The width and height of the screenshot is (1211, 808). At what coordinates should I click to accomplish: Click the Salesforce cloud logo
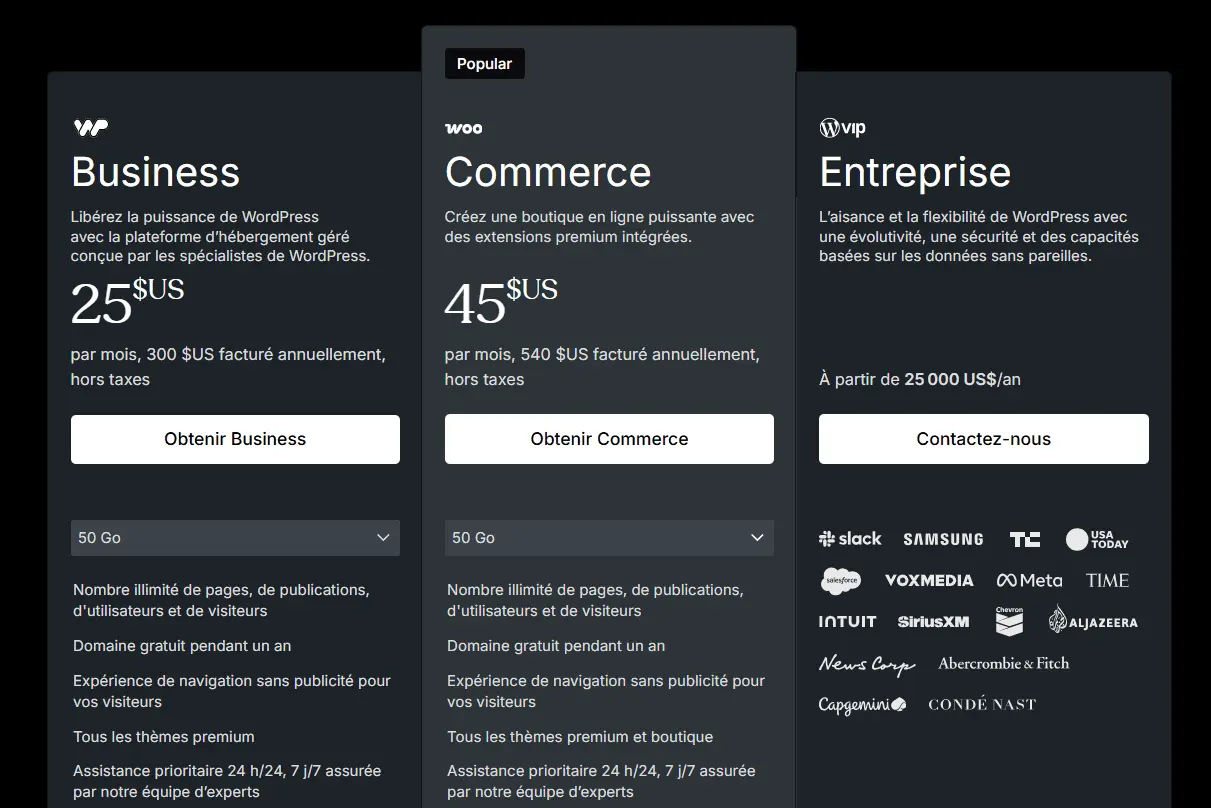pos(840,580)
